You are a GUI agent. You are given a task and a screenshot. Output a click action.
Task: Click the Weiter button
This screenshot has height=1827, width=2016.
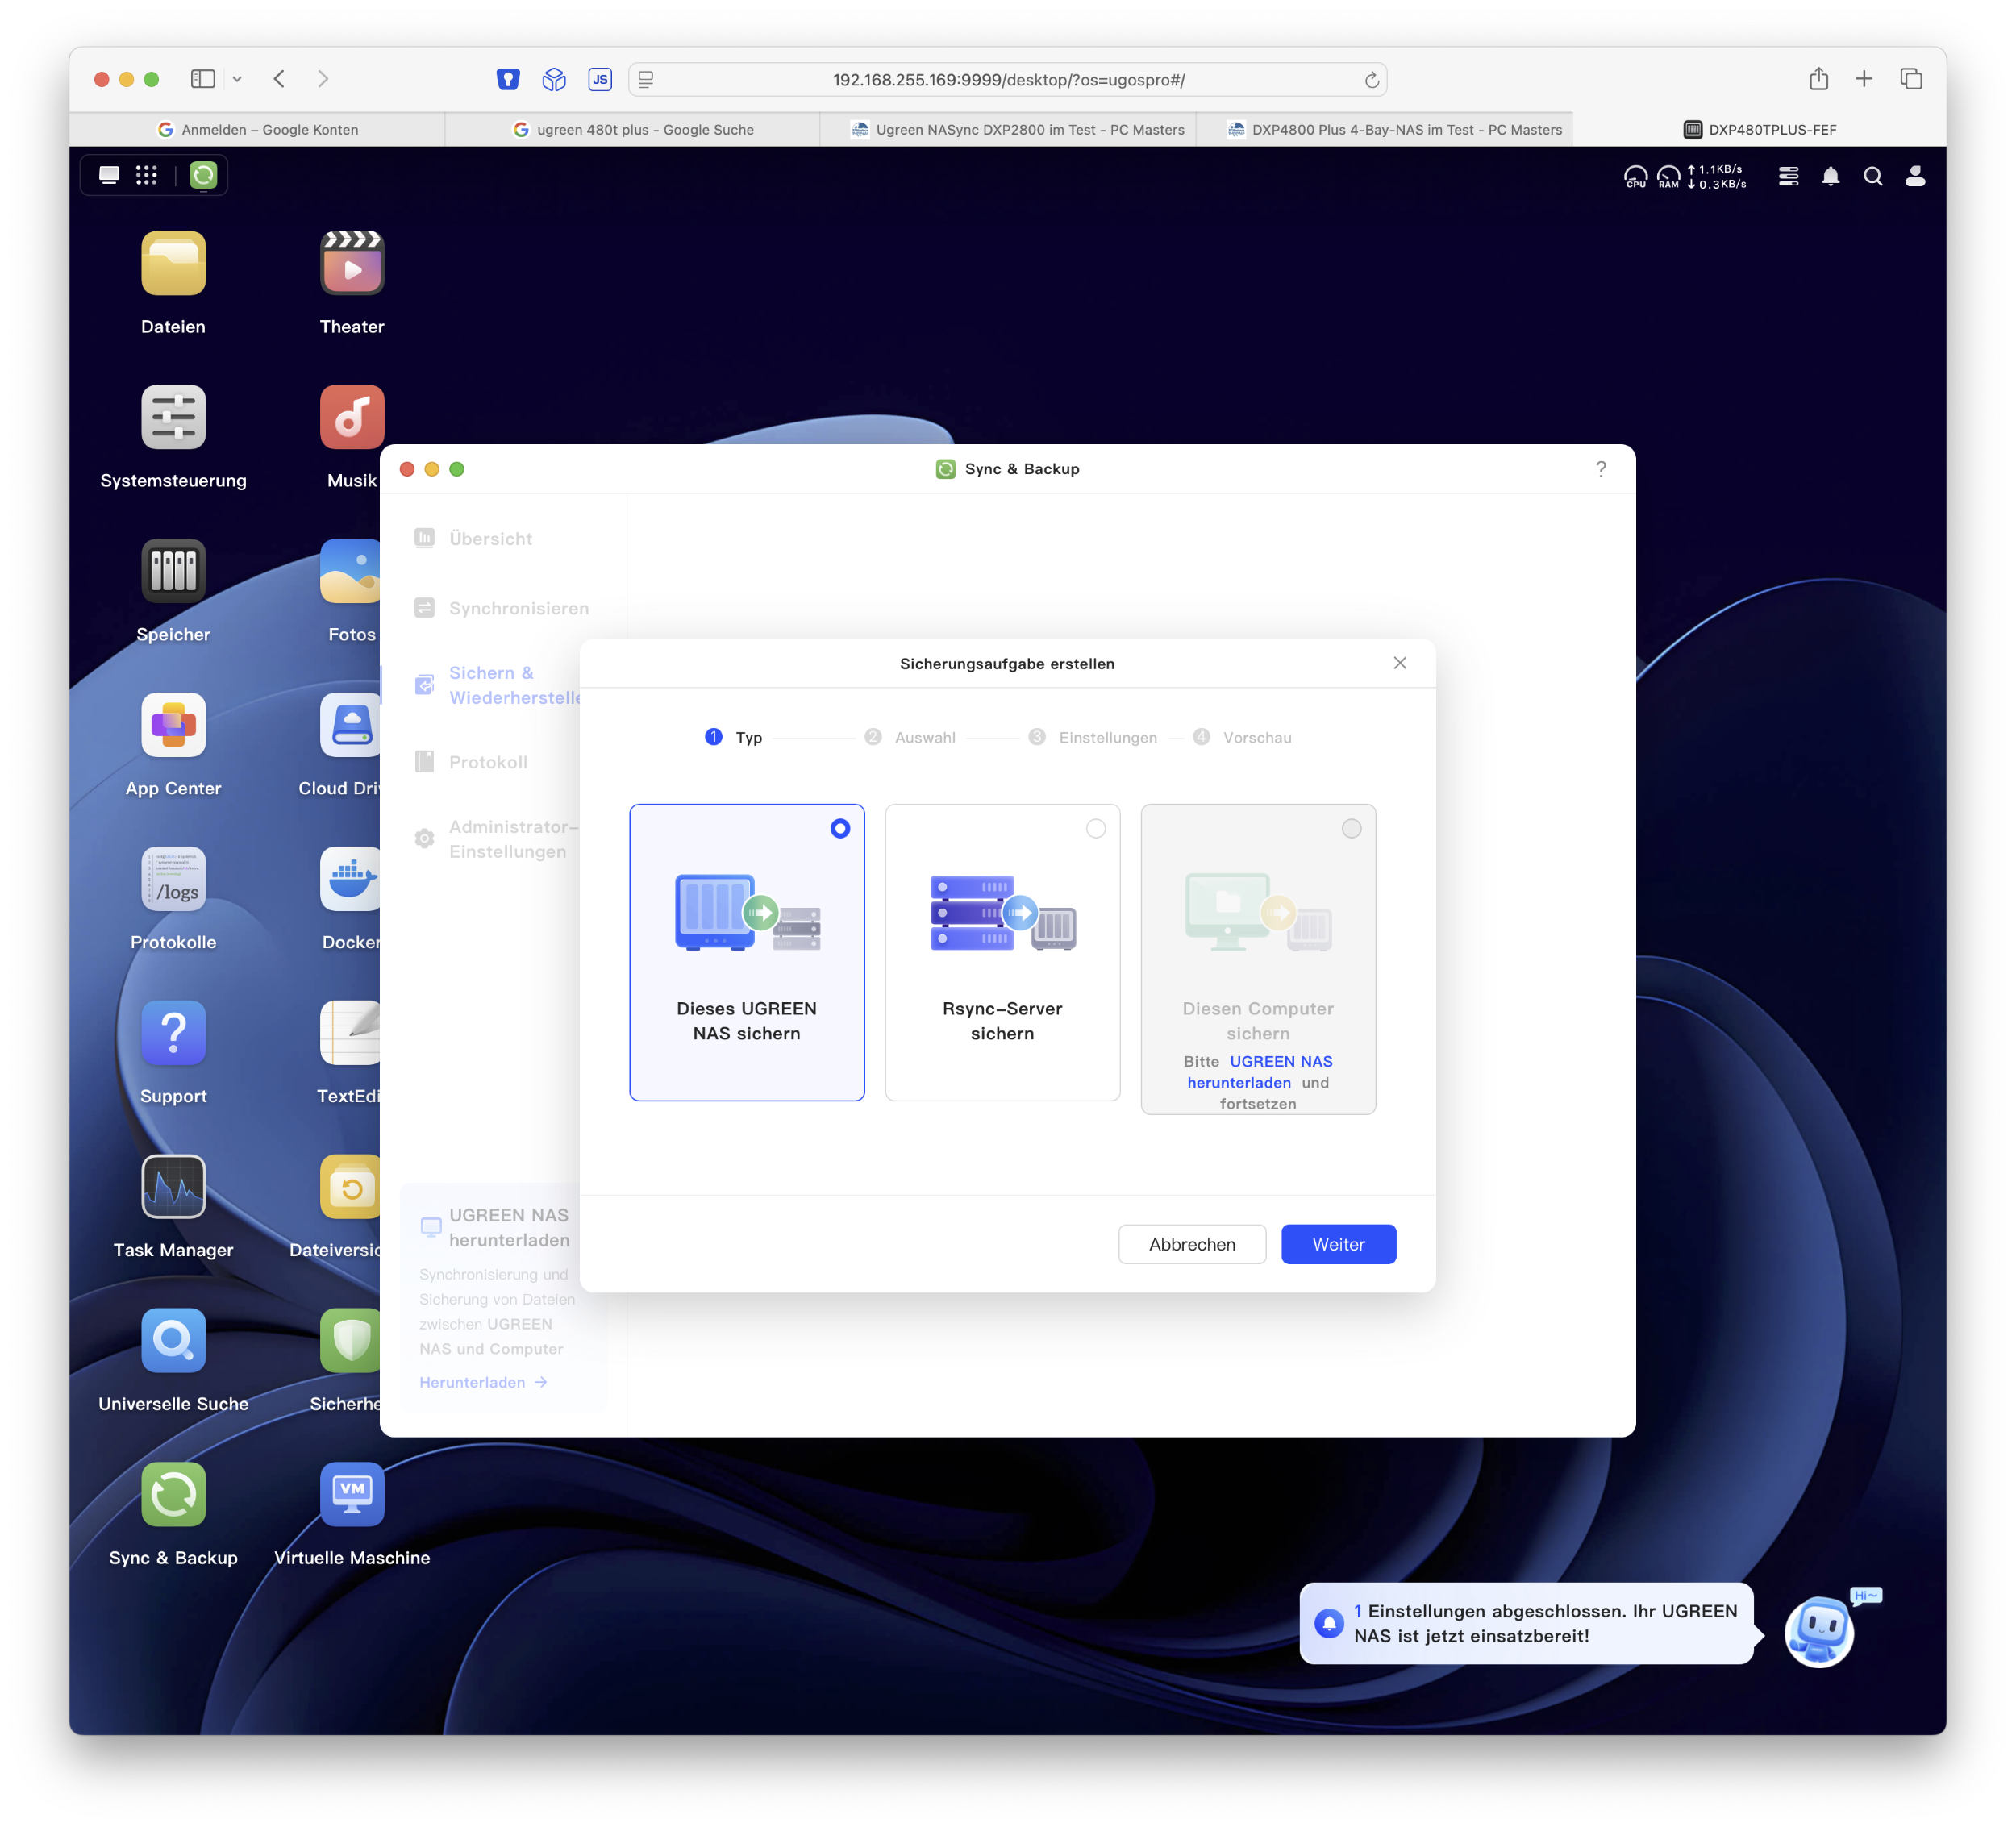(1338, 1244)
